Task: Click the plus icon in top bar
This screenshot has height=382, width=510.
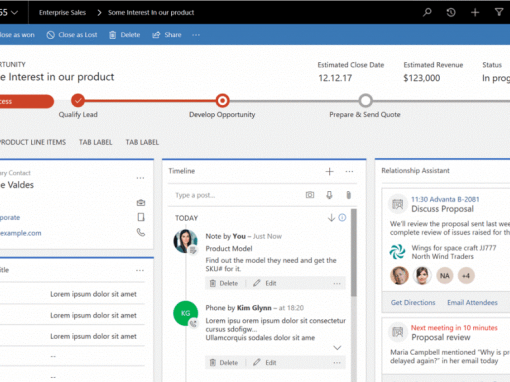Action: coord(475,12)
